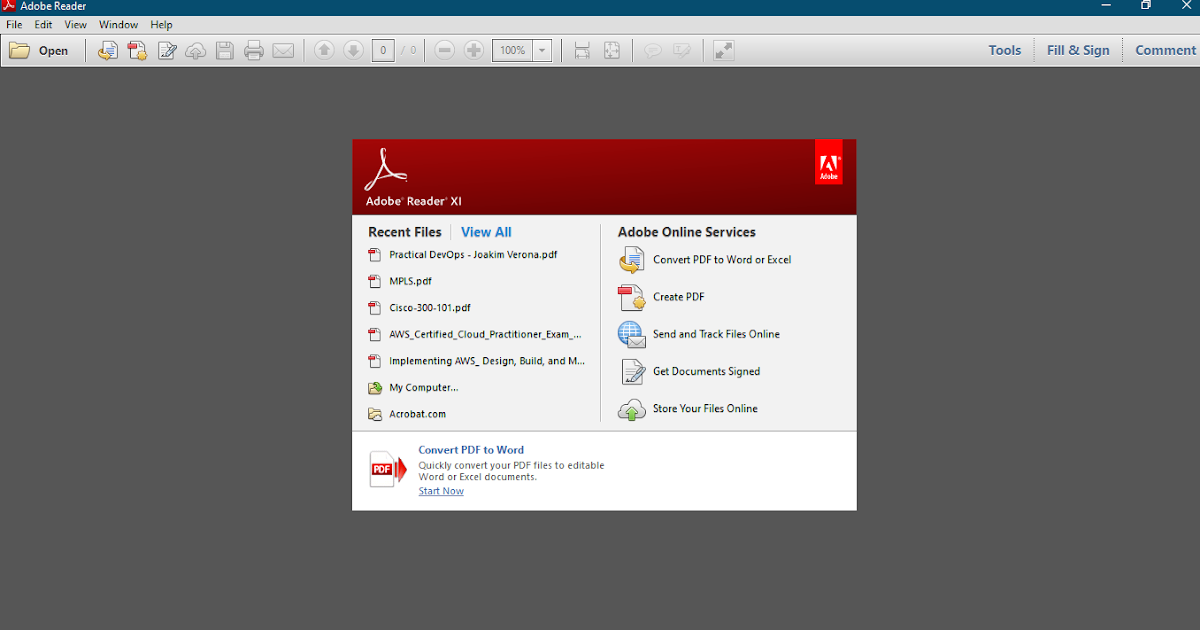Click the zoom out minus control
This screenshot has width=1200, height=630.
pos(444,50)
